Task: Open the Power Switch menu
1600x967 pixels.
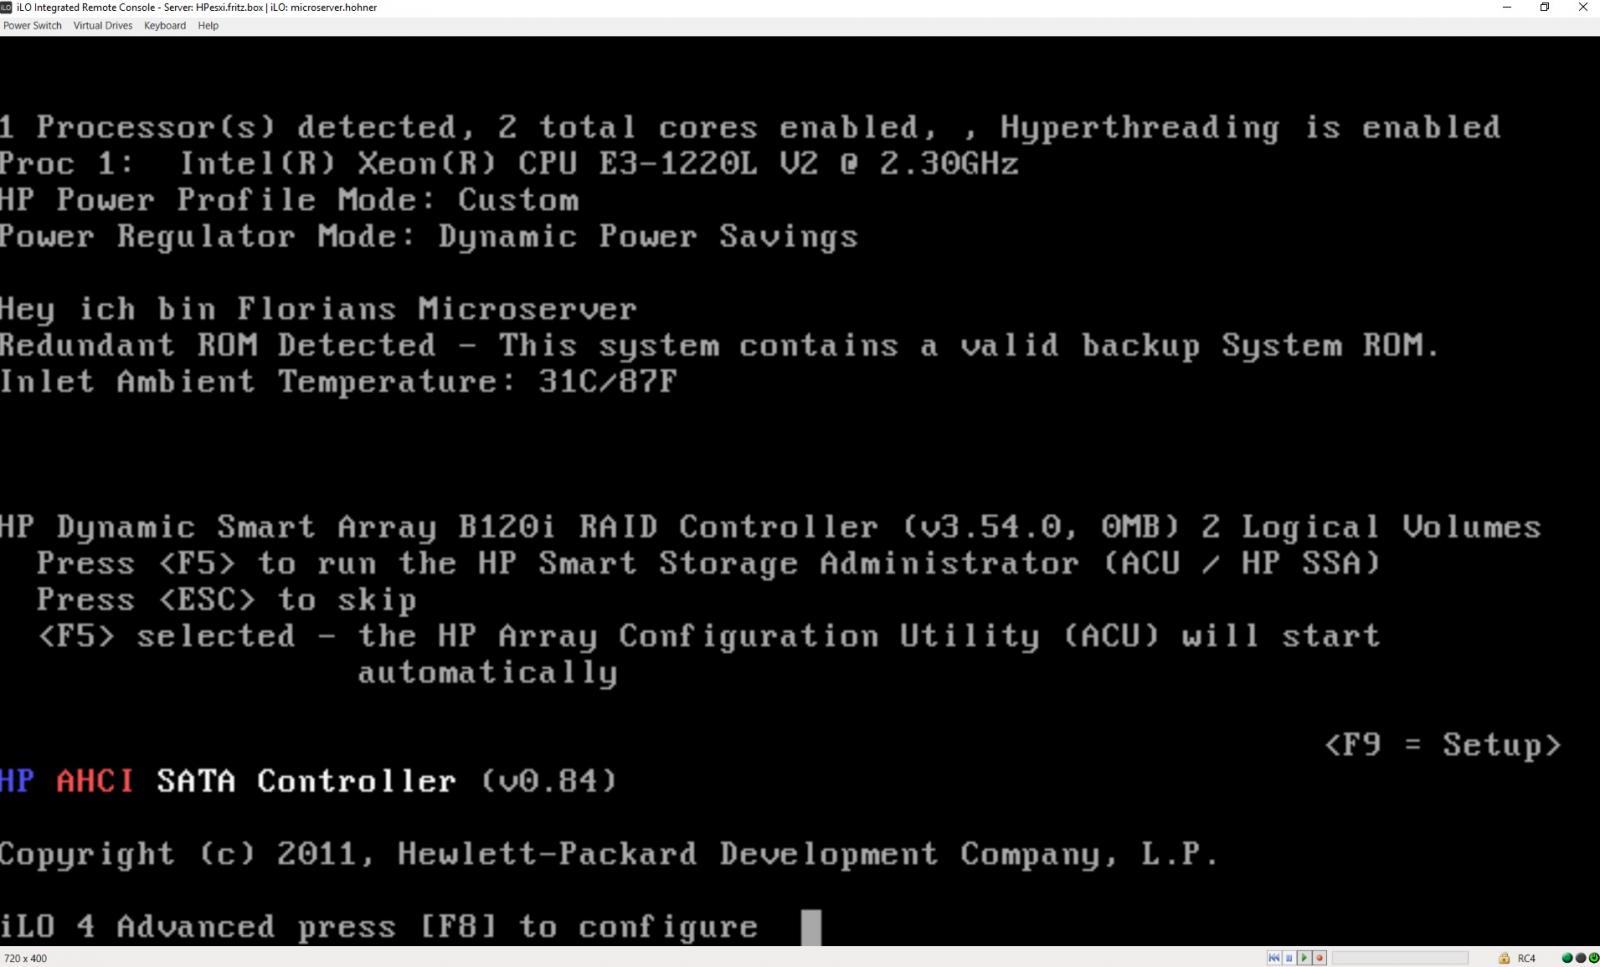Action: pyautogui.click(x=32, y=26)
